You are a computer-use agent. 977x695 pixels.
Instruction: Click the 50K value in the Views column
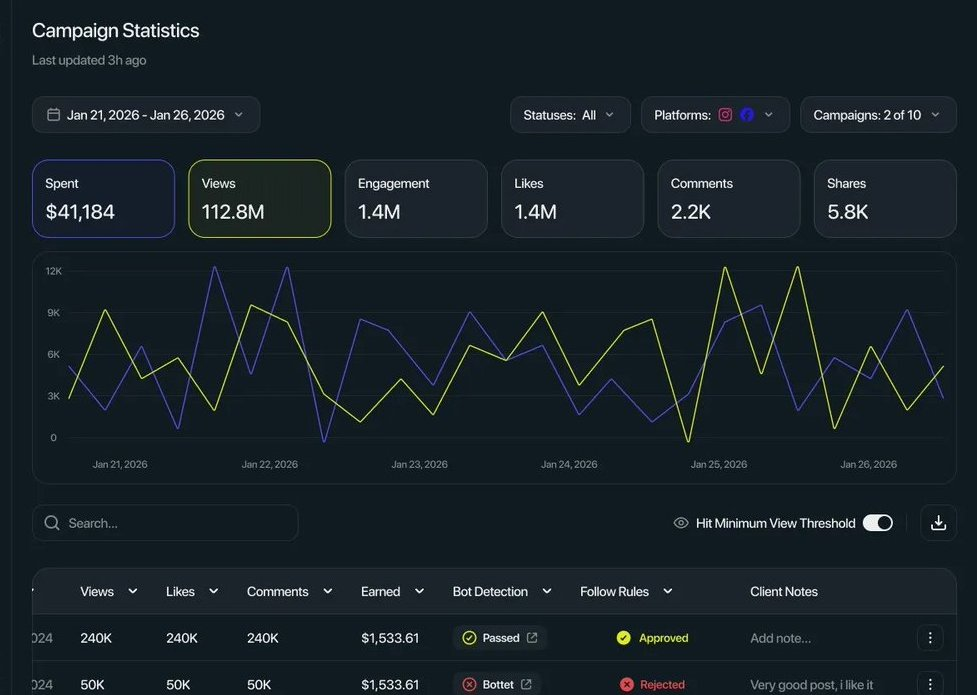pyautogui.click(x=92, y=684)
